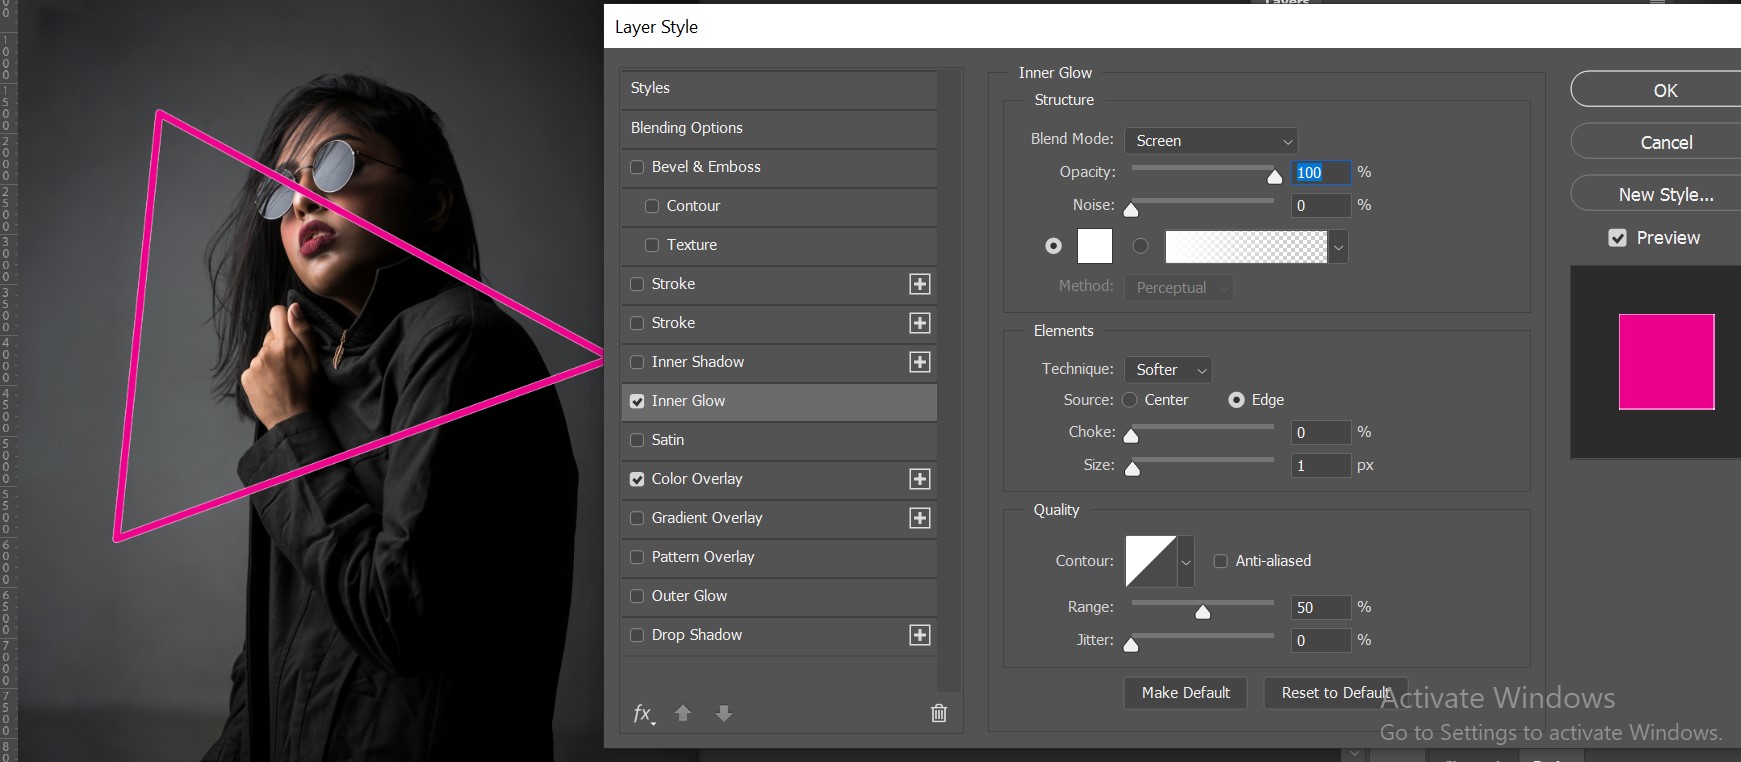This screenshot has width=1741, height=762.
Task: Add another Stroke effect via first plus icon
Action: click(x=920, y=284)
